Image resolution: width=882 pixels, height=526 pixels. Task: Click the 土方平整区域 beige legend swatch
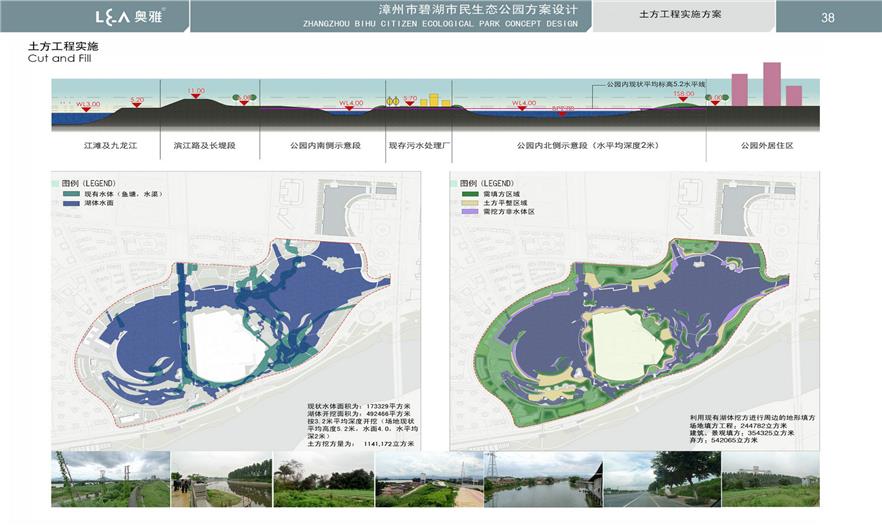[x=466, y=203]
